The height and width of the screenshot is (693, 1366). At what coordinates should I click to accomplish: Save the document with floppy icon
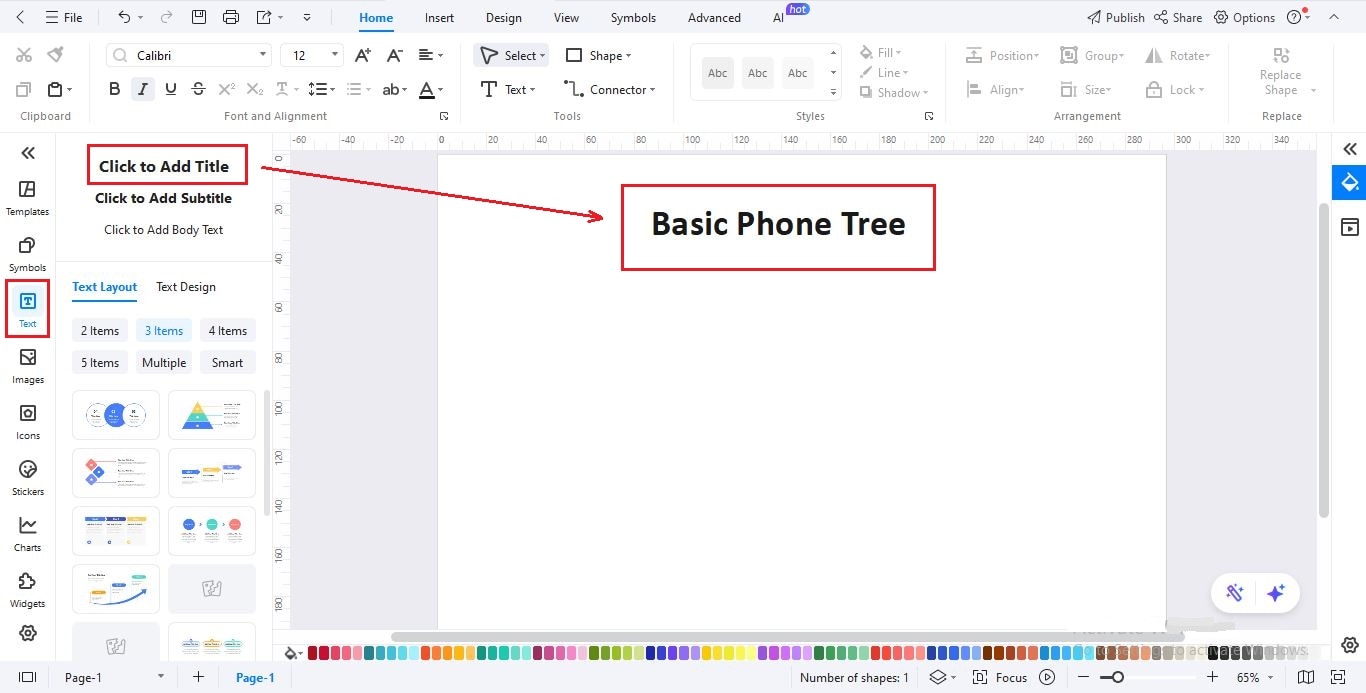click(198, 17)
